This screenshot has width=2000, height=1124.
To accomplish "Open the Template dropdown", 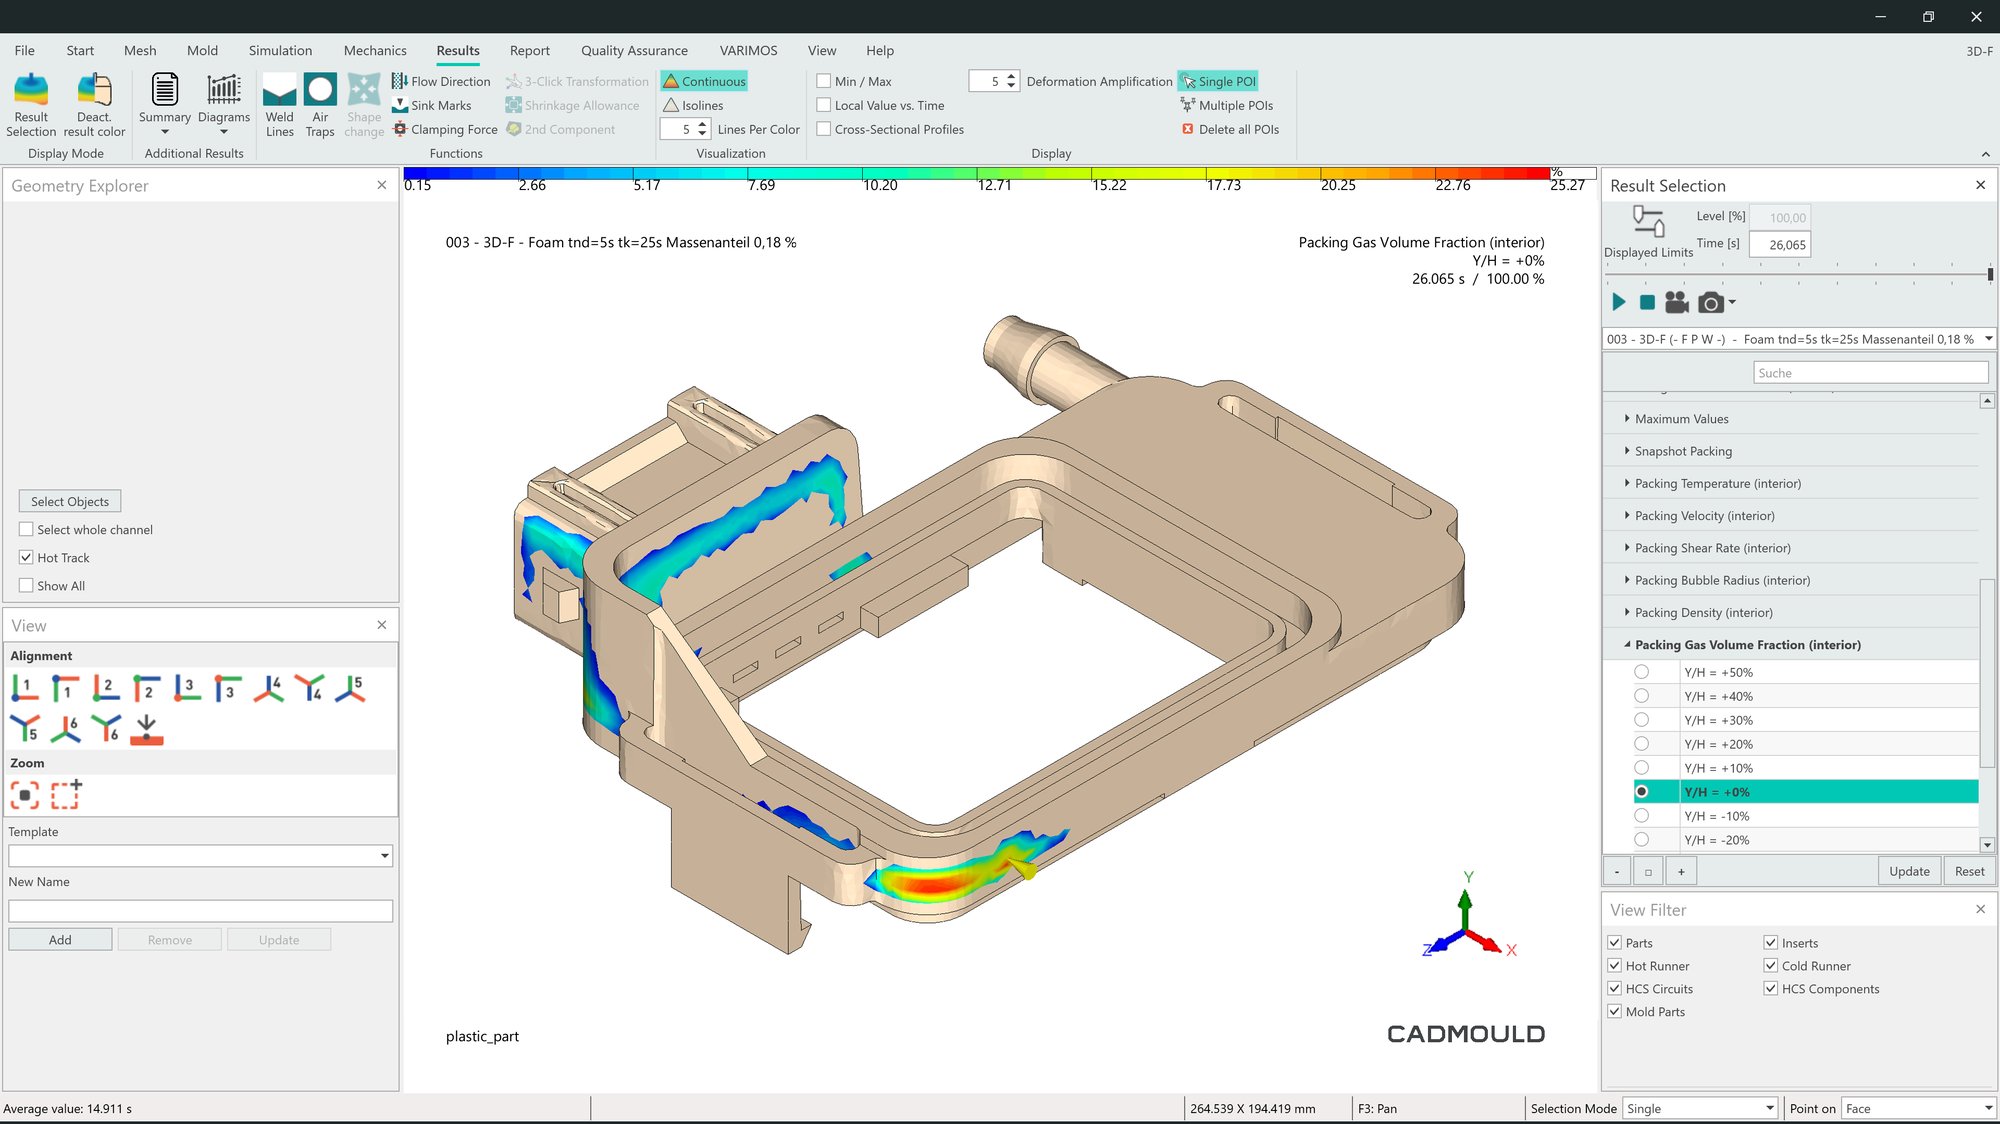I will (384, 856).
